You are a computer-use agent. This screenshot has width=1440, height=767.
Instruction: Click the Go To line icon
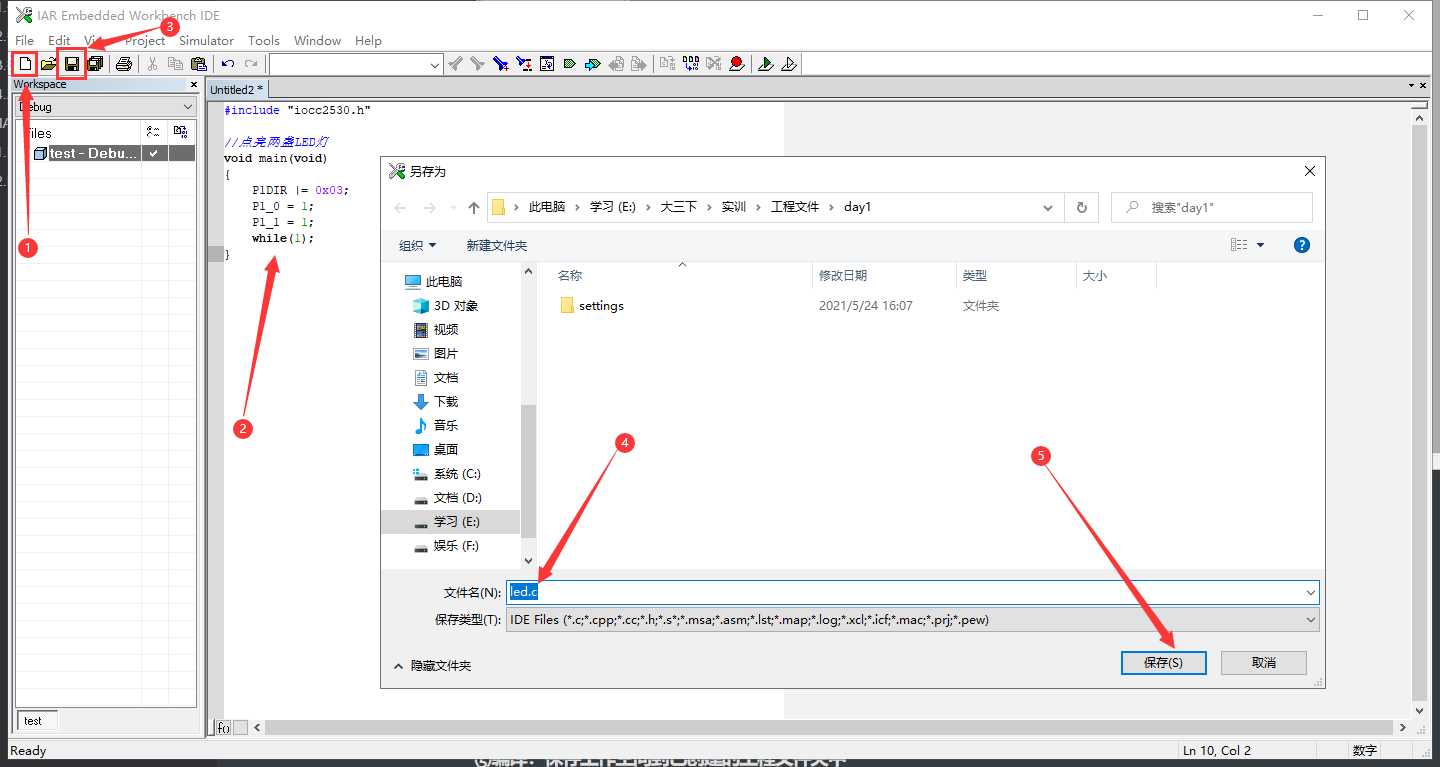pos(547,64)
